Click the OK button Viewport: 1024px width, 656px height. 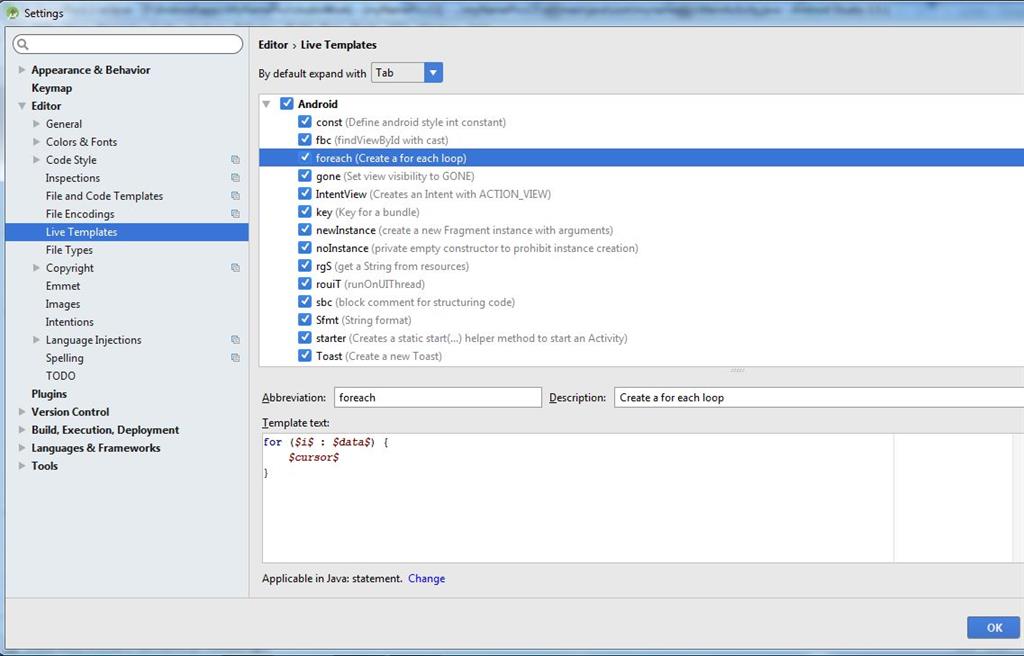click(994, 627)
